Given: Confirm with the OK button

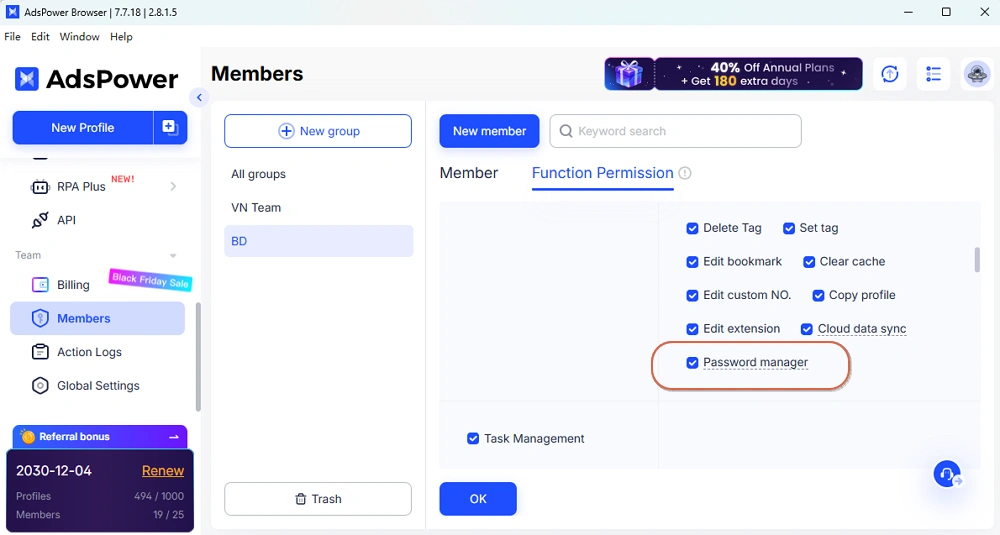Looking at the screenshot, I should tap(478, 499).
